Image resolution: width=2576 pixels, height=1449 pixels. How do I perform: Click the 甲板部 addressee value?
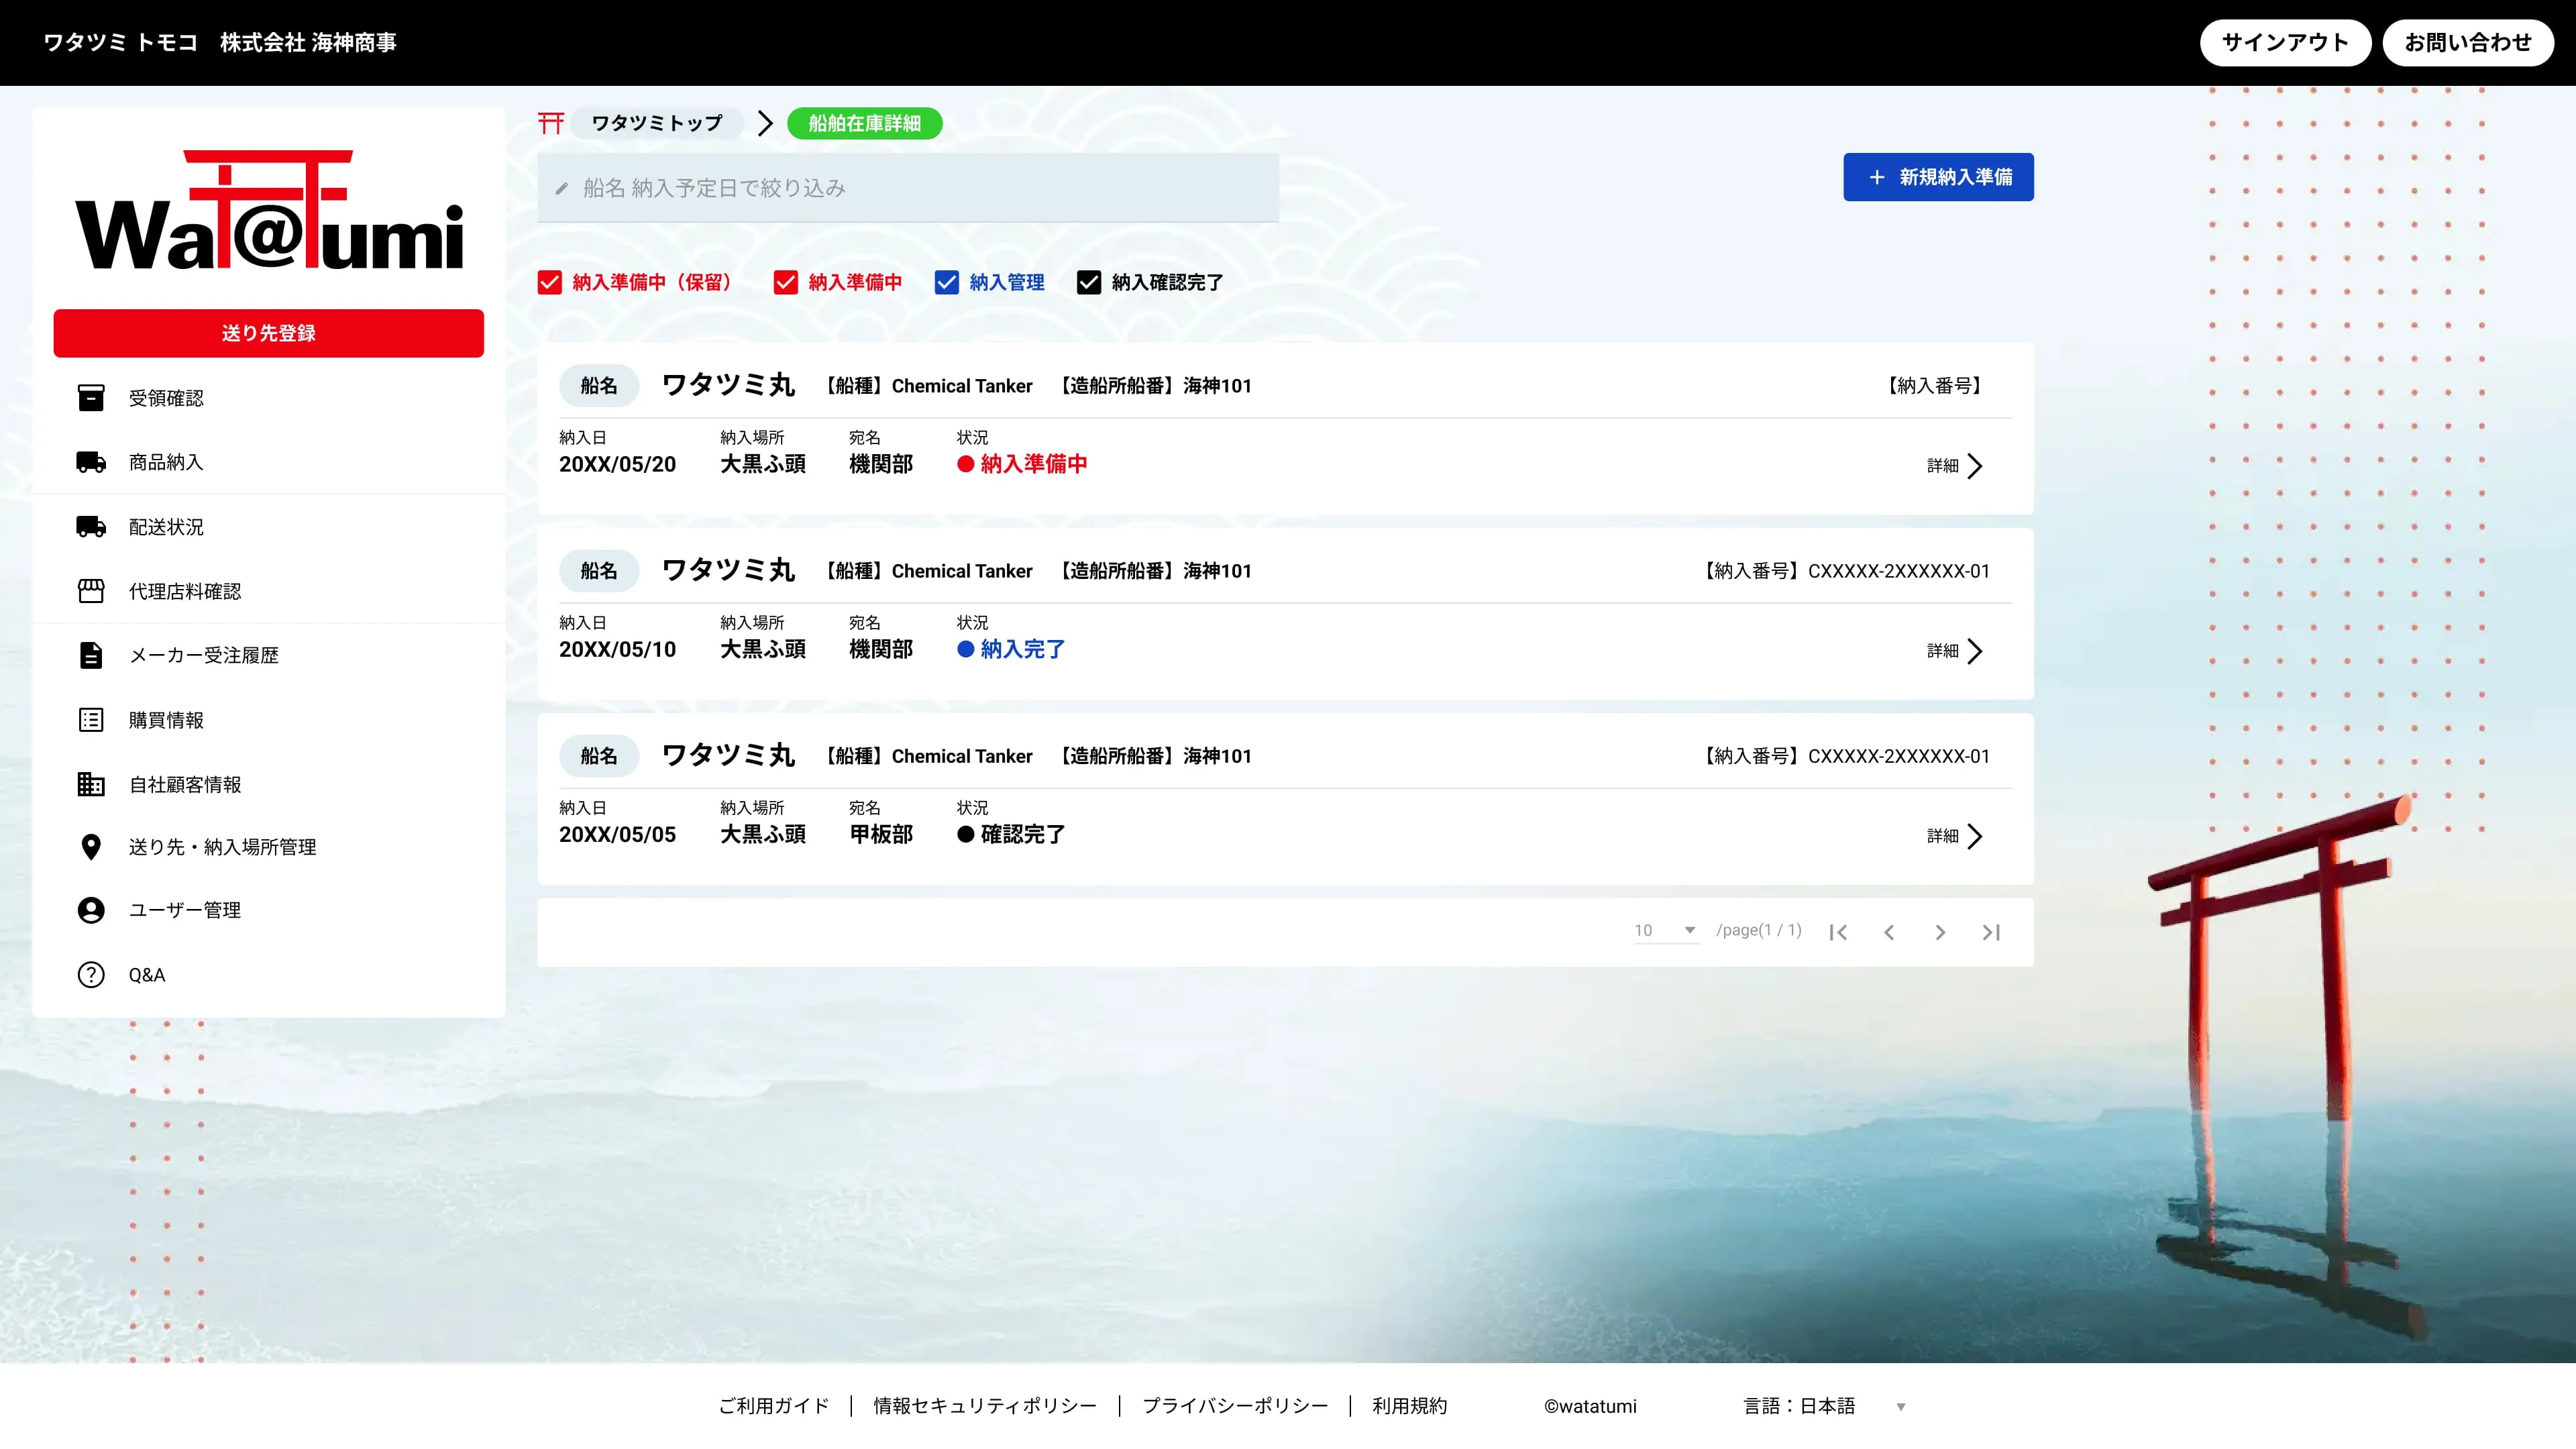(x=881, y=834)
